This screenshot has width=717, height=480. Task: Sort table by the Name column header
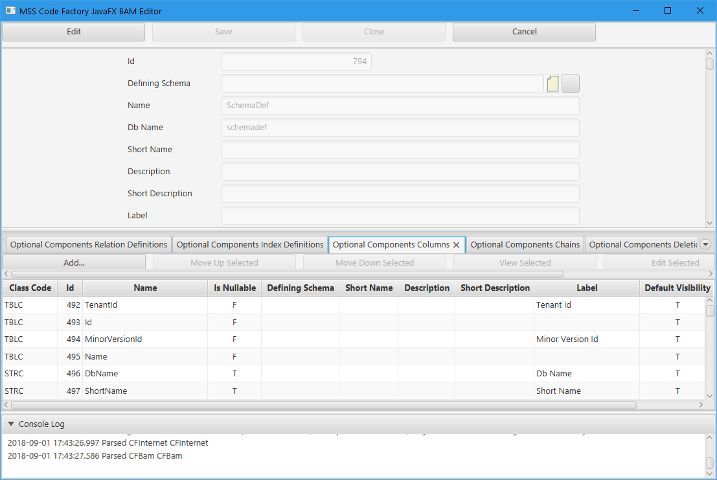[145, 288]
